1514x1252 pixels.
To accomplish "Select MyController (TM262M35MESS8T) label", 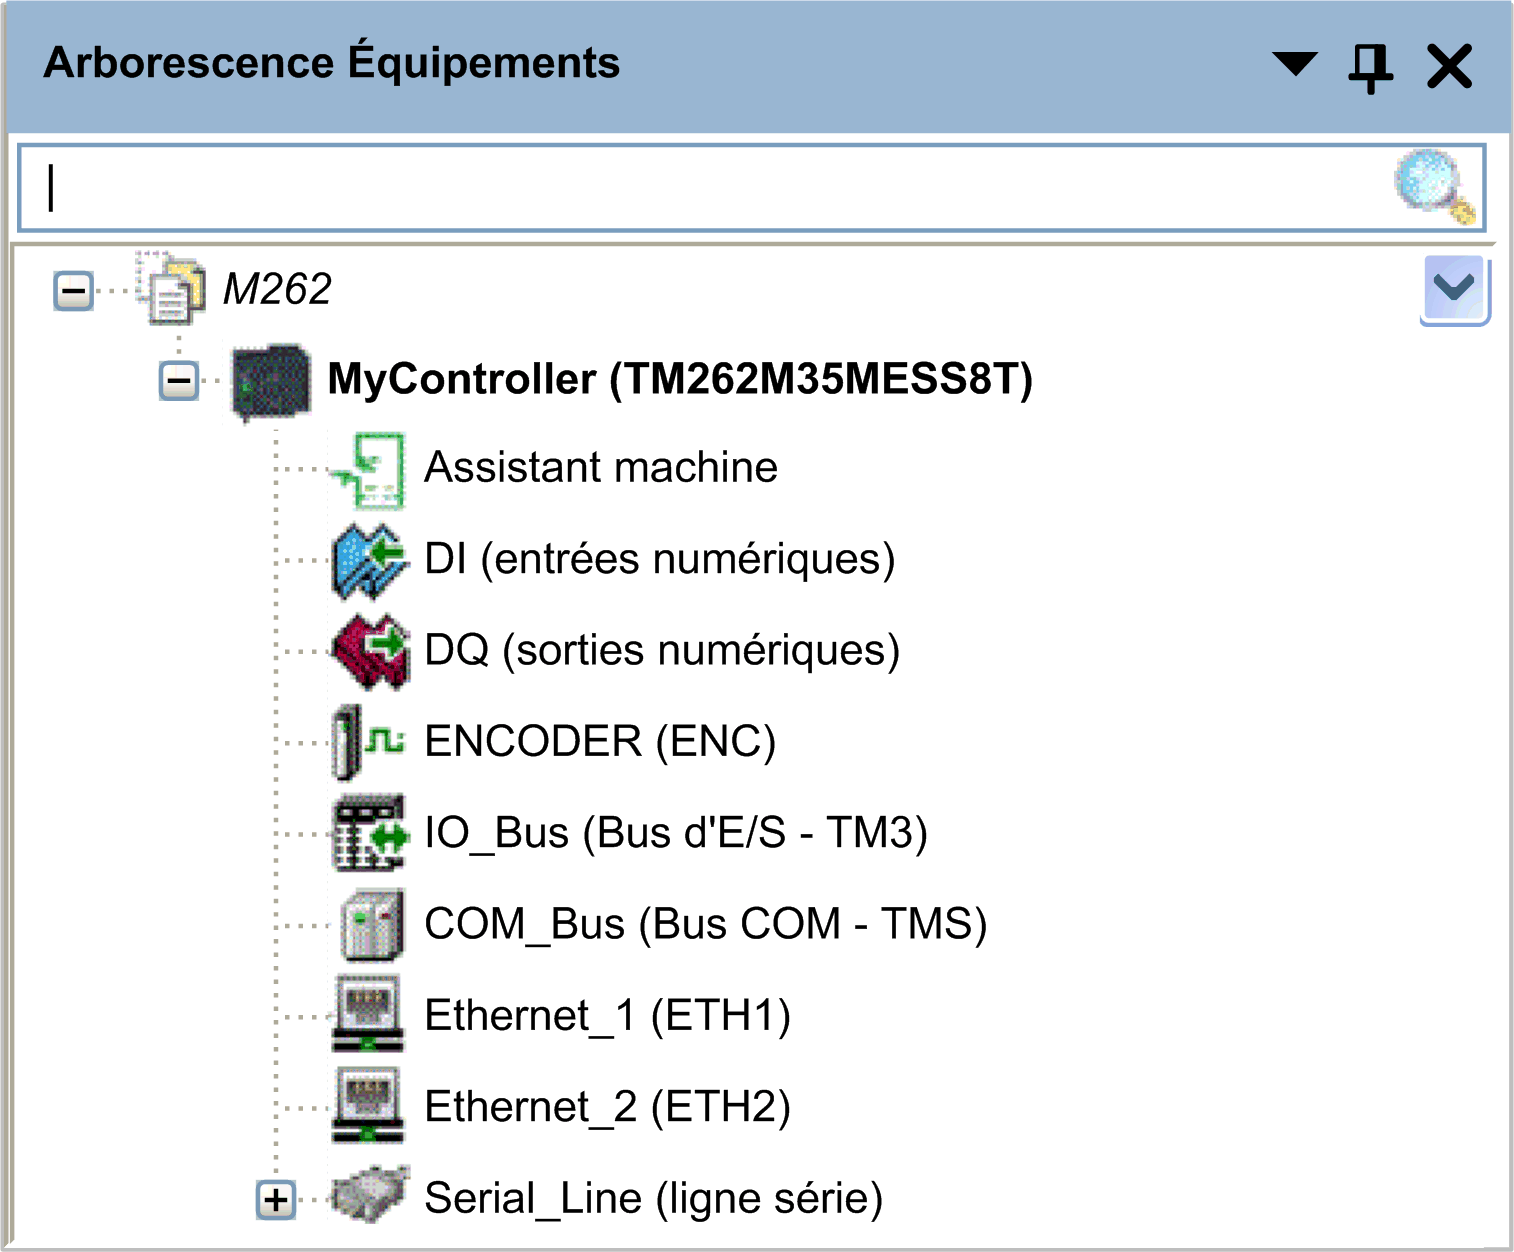I will 680,380.
